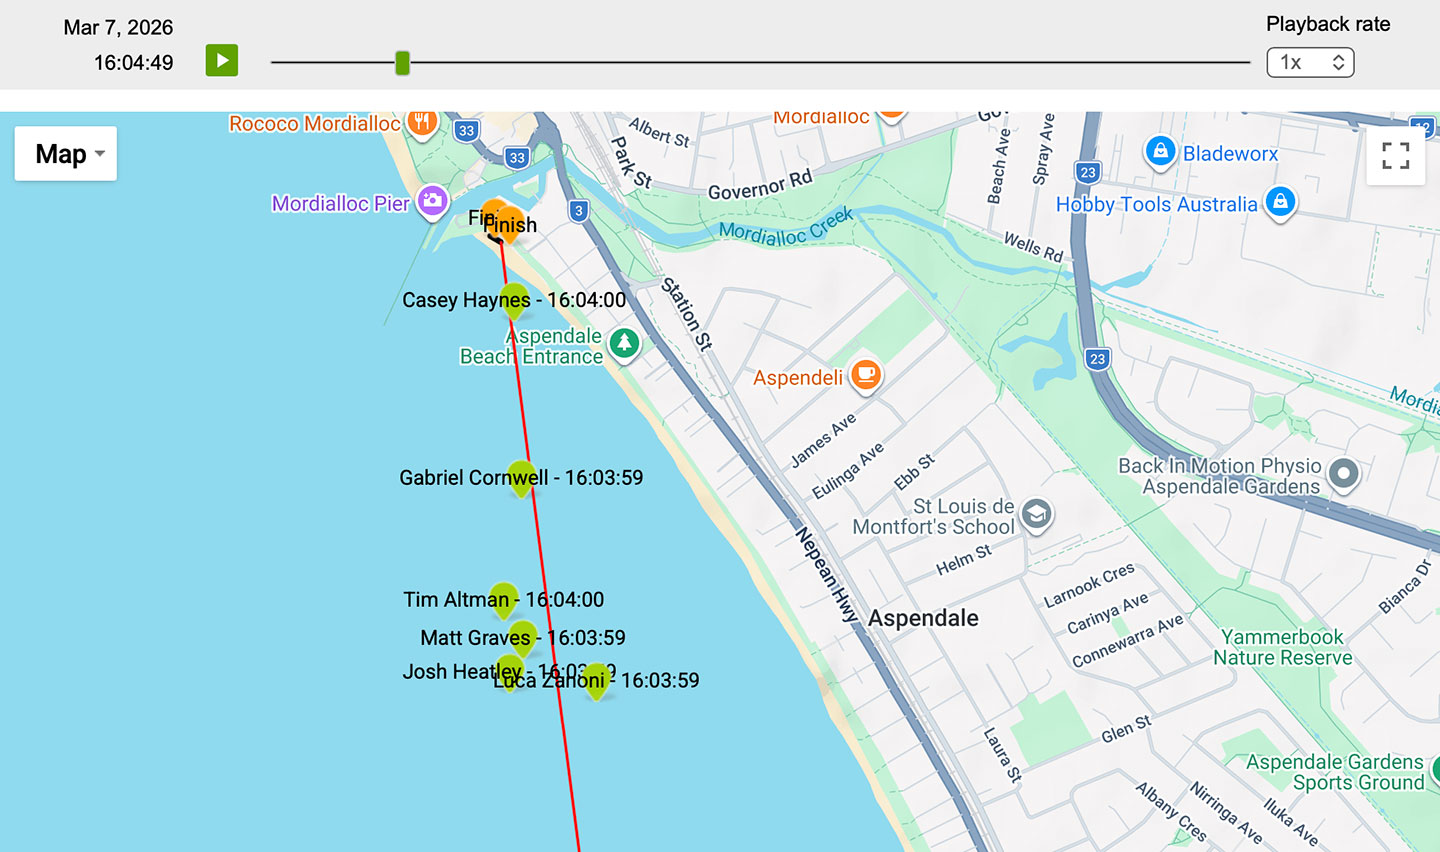Click the Back In Motion Physio icon

pos(1344,476)
